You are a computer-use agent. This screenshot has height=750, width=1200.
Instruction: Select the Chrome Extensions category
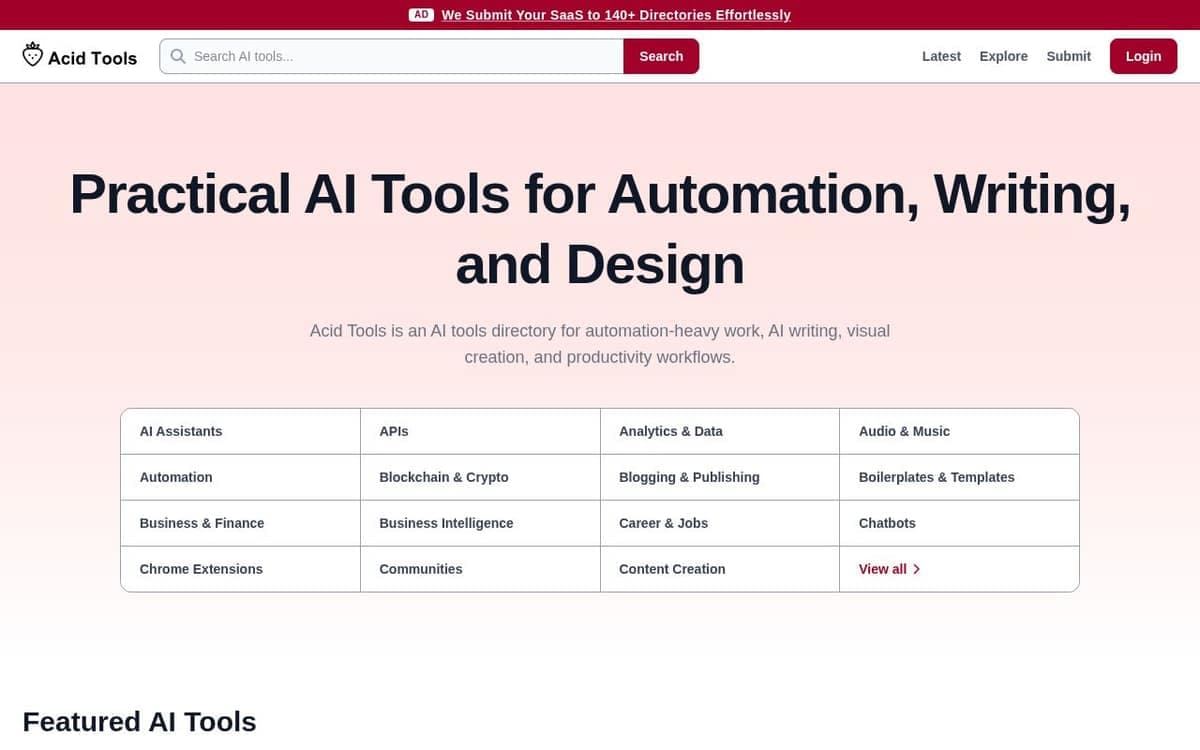click(240, 569)
